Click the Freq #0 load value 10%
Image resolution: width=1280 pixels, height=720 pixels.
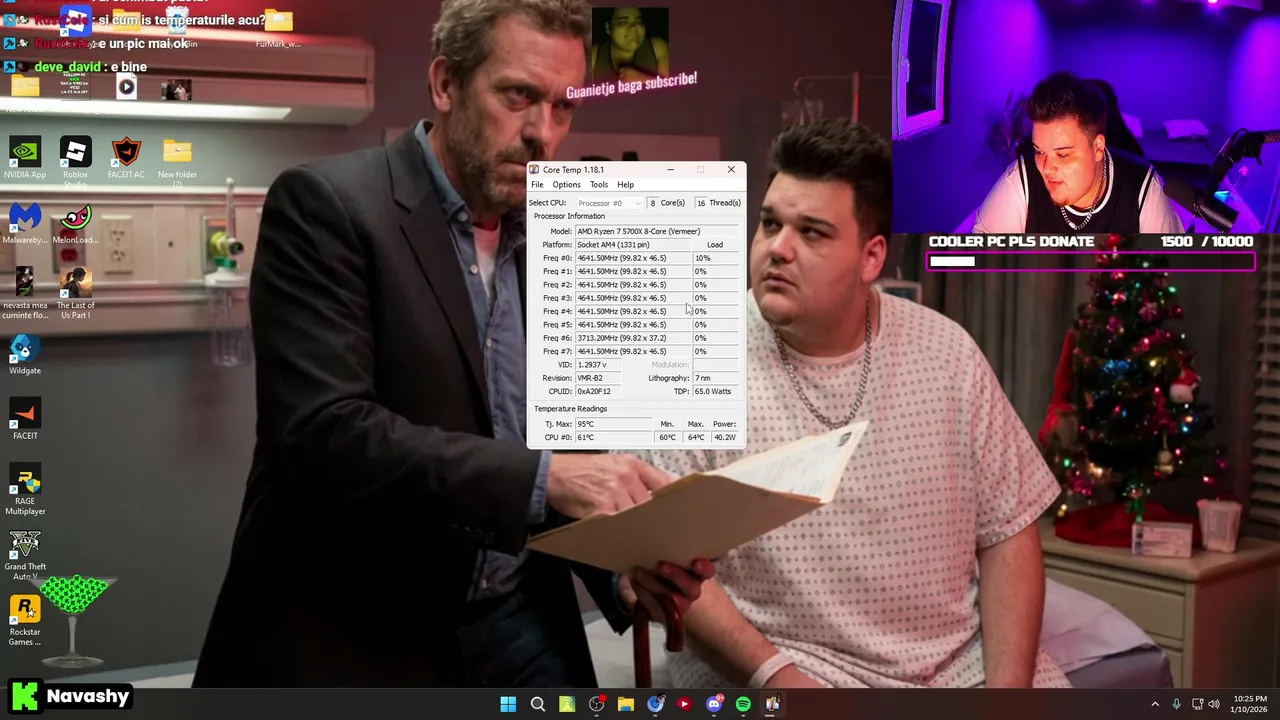click(716, 258)
